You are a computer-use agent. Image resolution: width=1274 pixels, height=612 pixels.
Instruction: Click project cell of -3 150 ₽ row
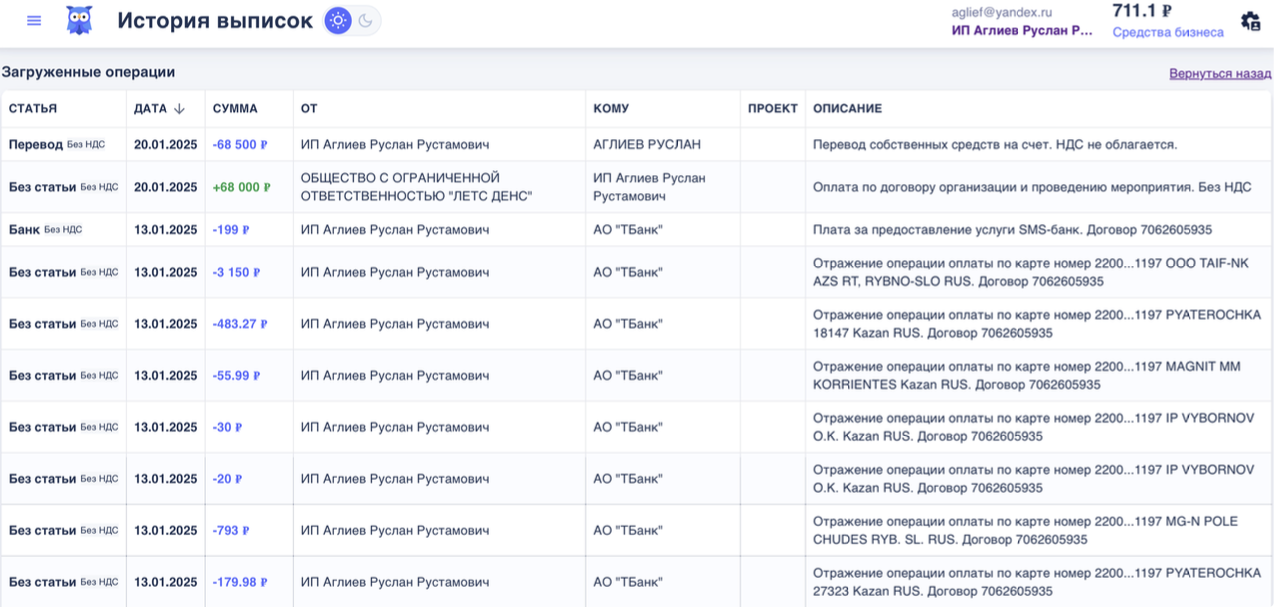point(772,273)
